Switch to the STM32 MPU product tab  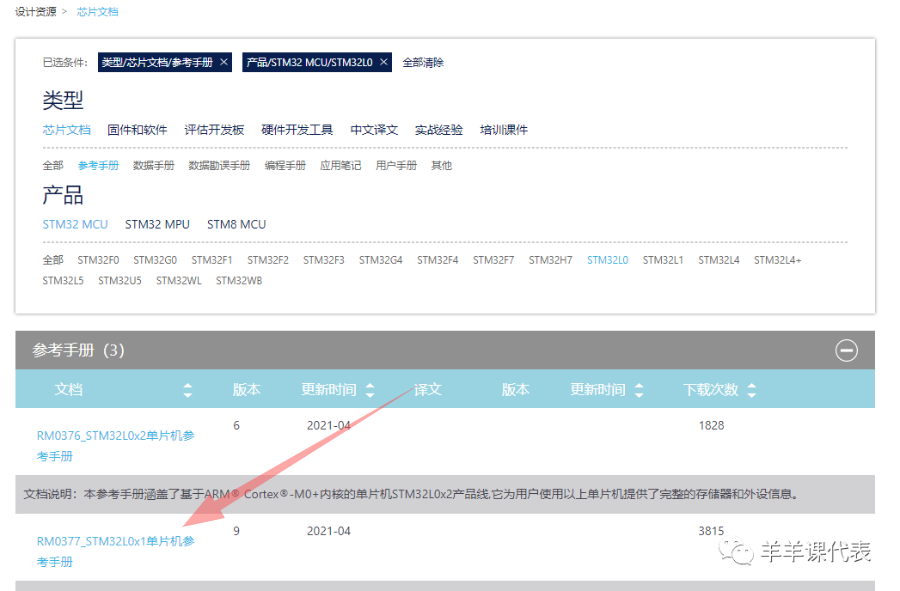(157, 224)
